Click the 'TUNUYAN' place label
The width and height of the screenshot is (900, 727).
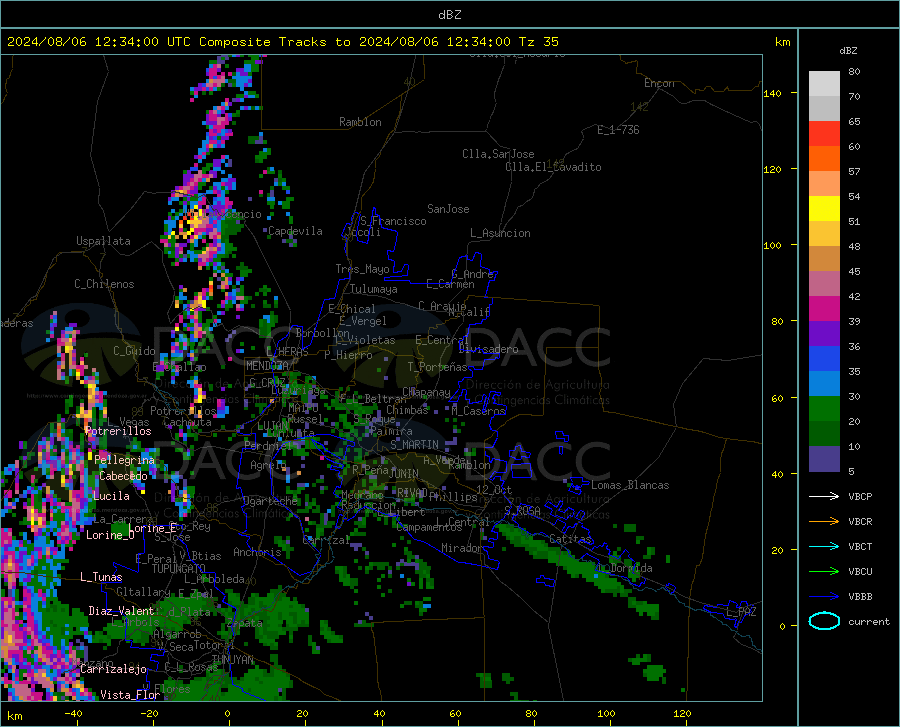pyautogui.click(x=232, y=660)
